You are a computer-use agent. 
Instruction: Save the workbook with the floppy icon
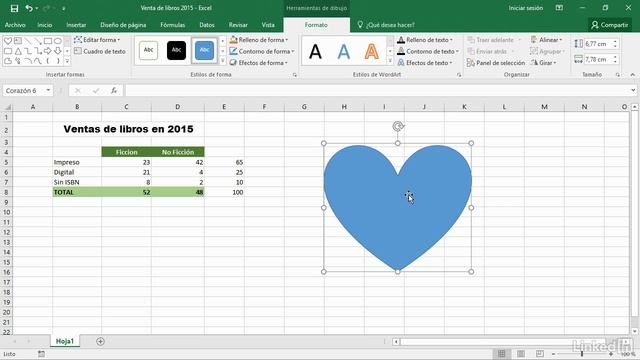14,8
